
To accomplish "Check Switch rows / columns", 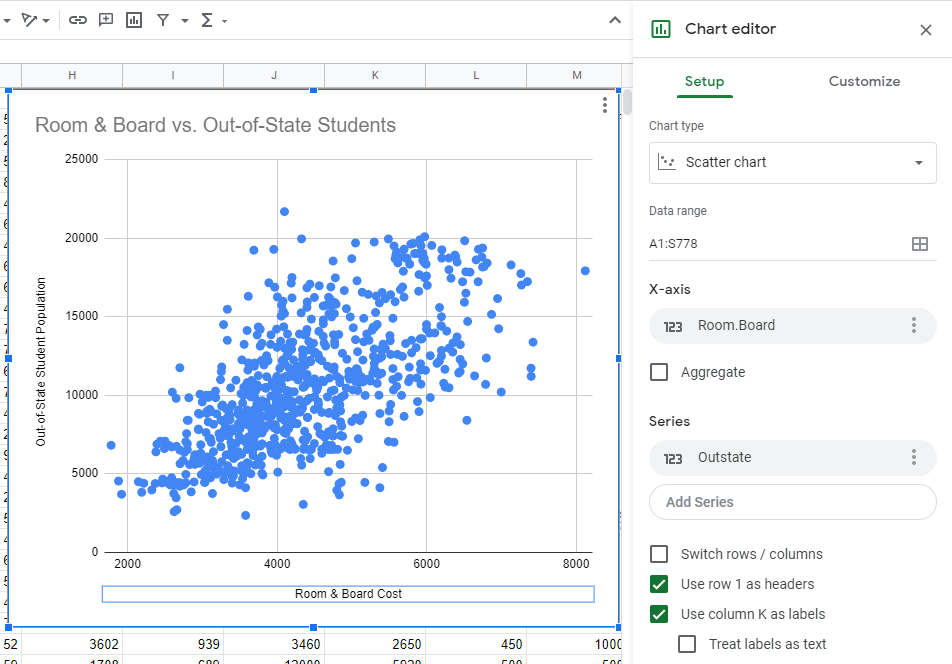I will [659, 554].
